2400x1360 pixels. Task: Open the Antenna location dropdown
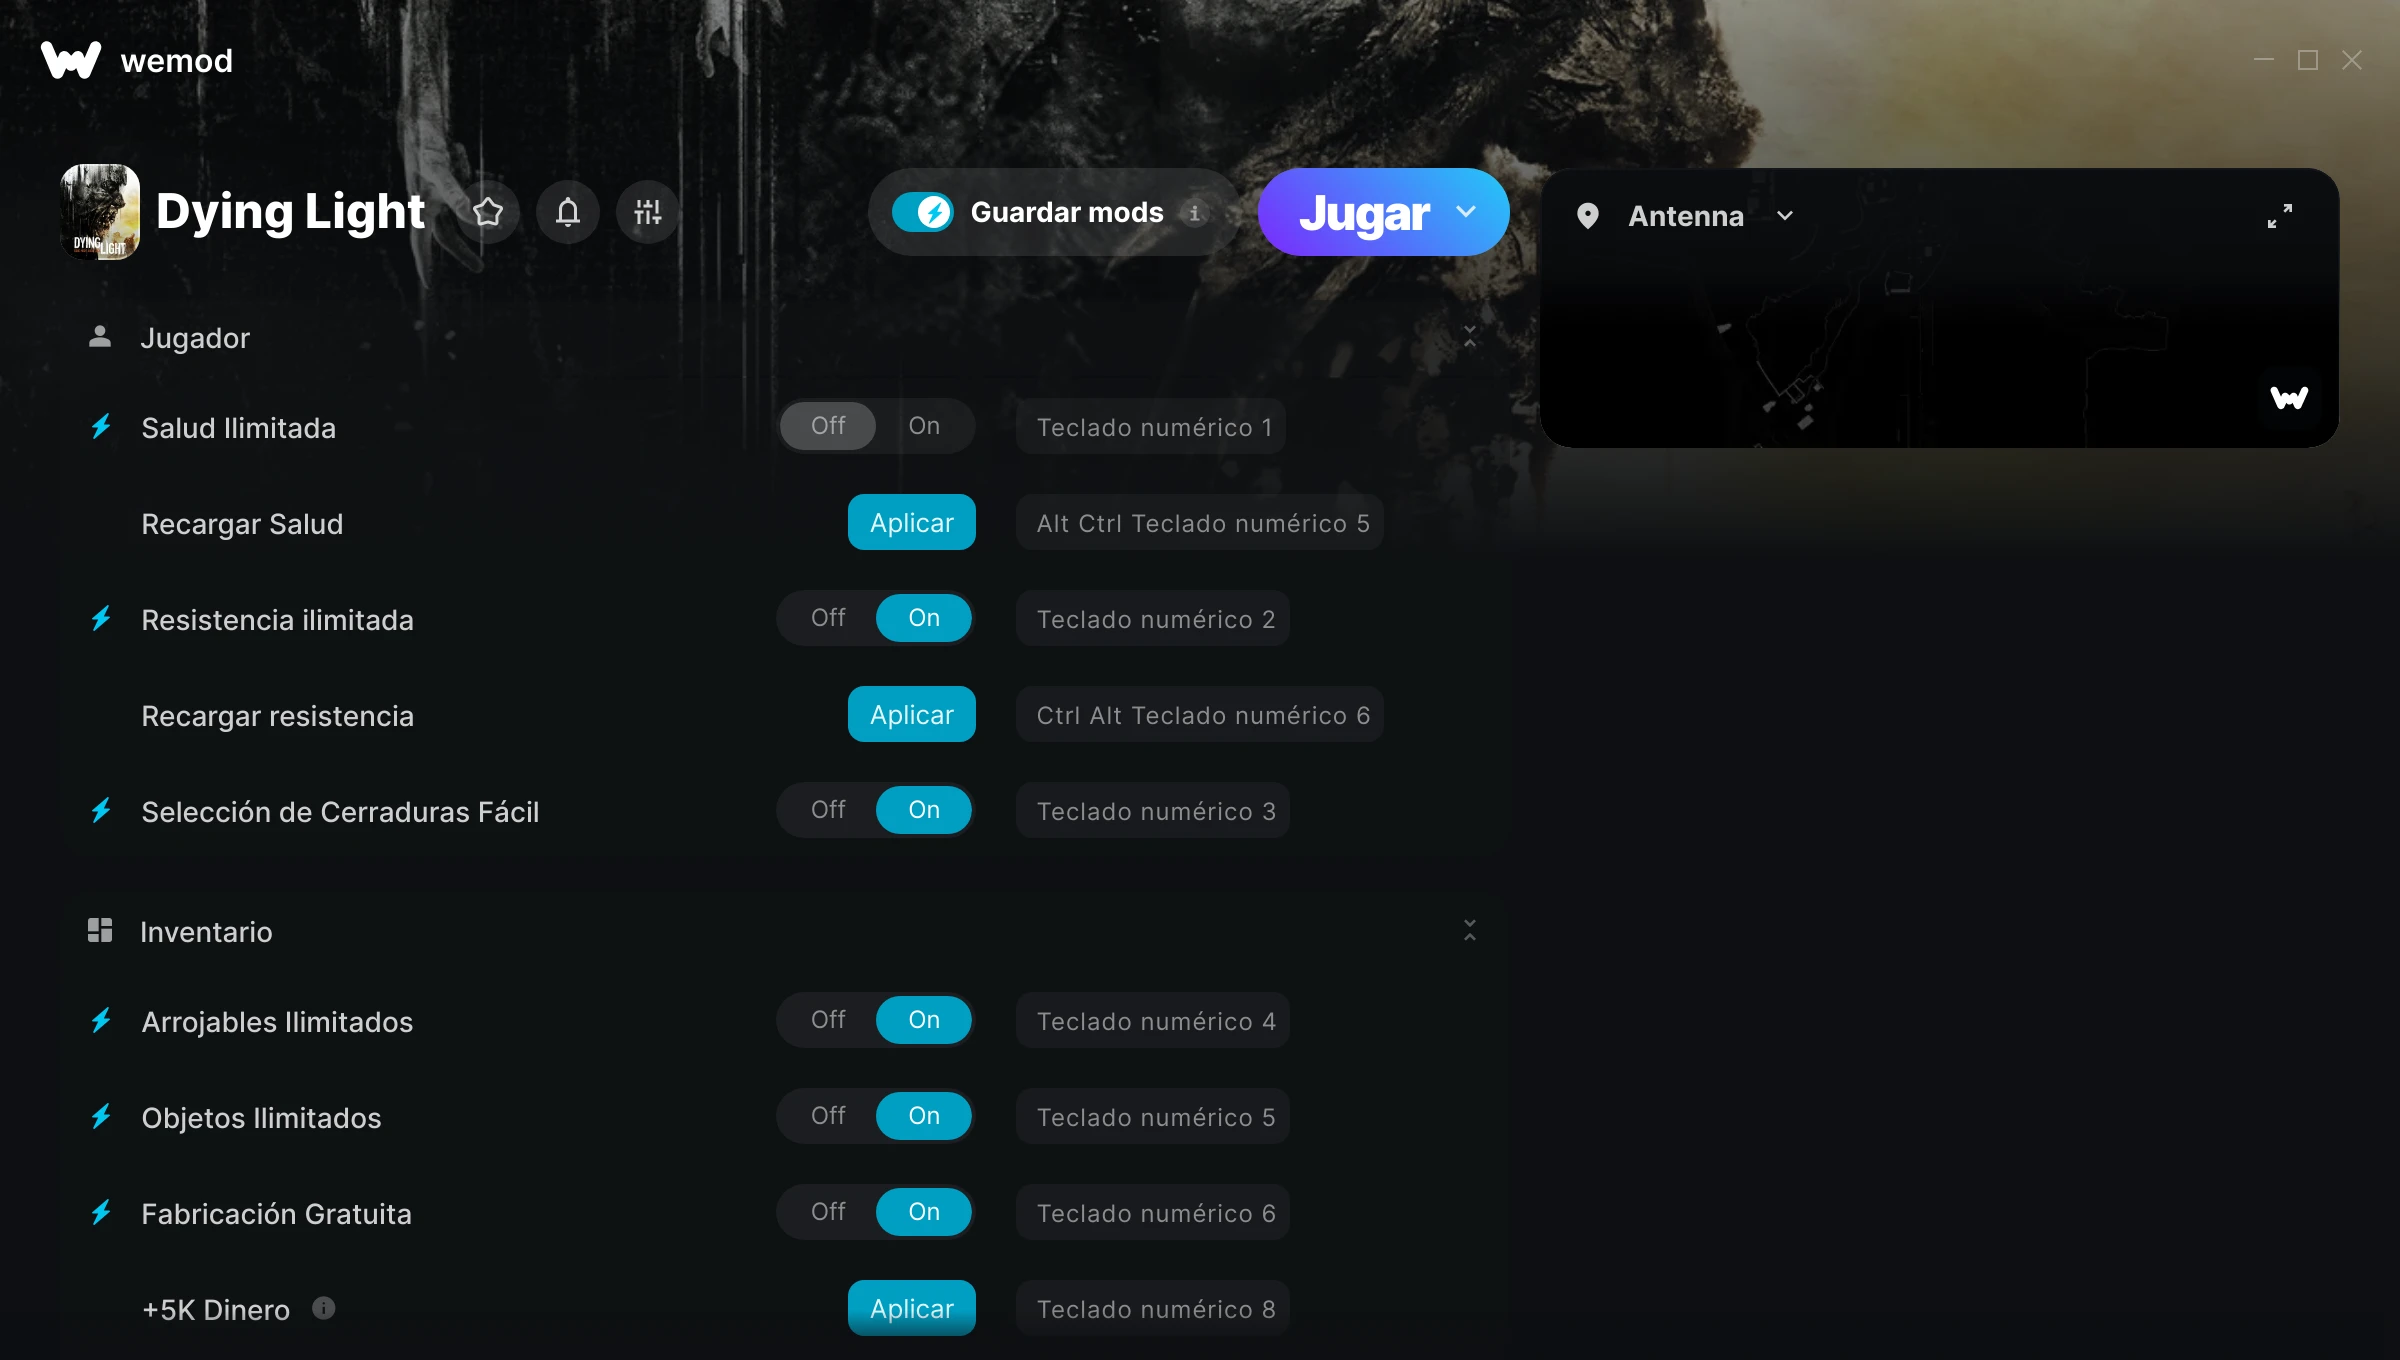tap(1785, 216)
